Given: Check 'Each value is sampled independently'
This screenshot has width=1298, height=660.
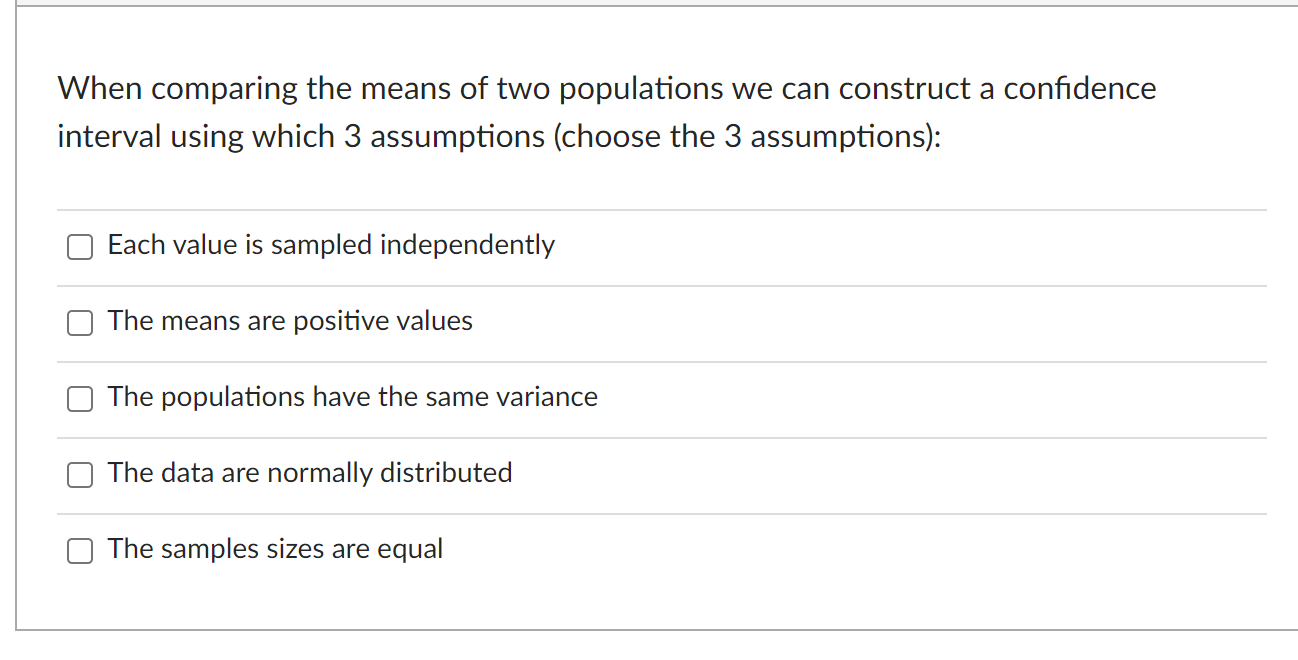Looking at the screenshot, I should pos(79,246).
